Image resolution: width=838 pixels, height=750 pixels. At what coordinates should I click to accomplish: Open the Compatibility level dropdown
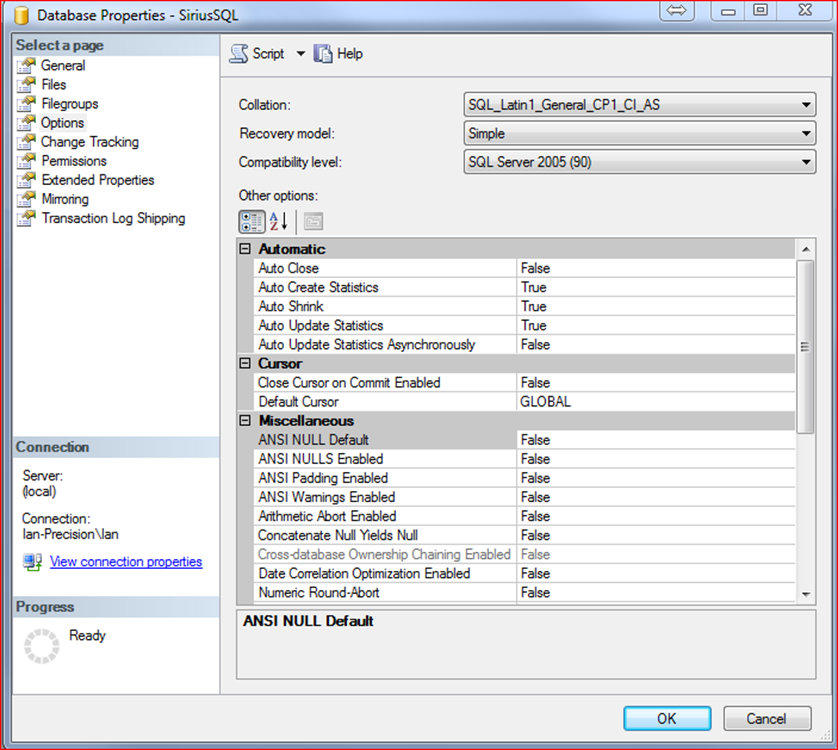(807, 162)
